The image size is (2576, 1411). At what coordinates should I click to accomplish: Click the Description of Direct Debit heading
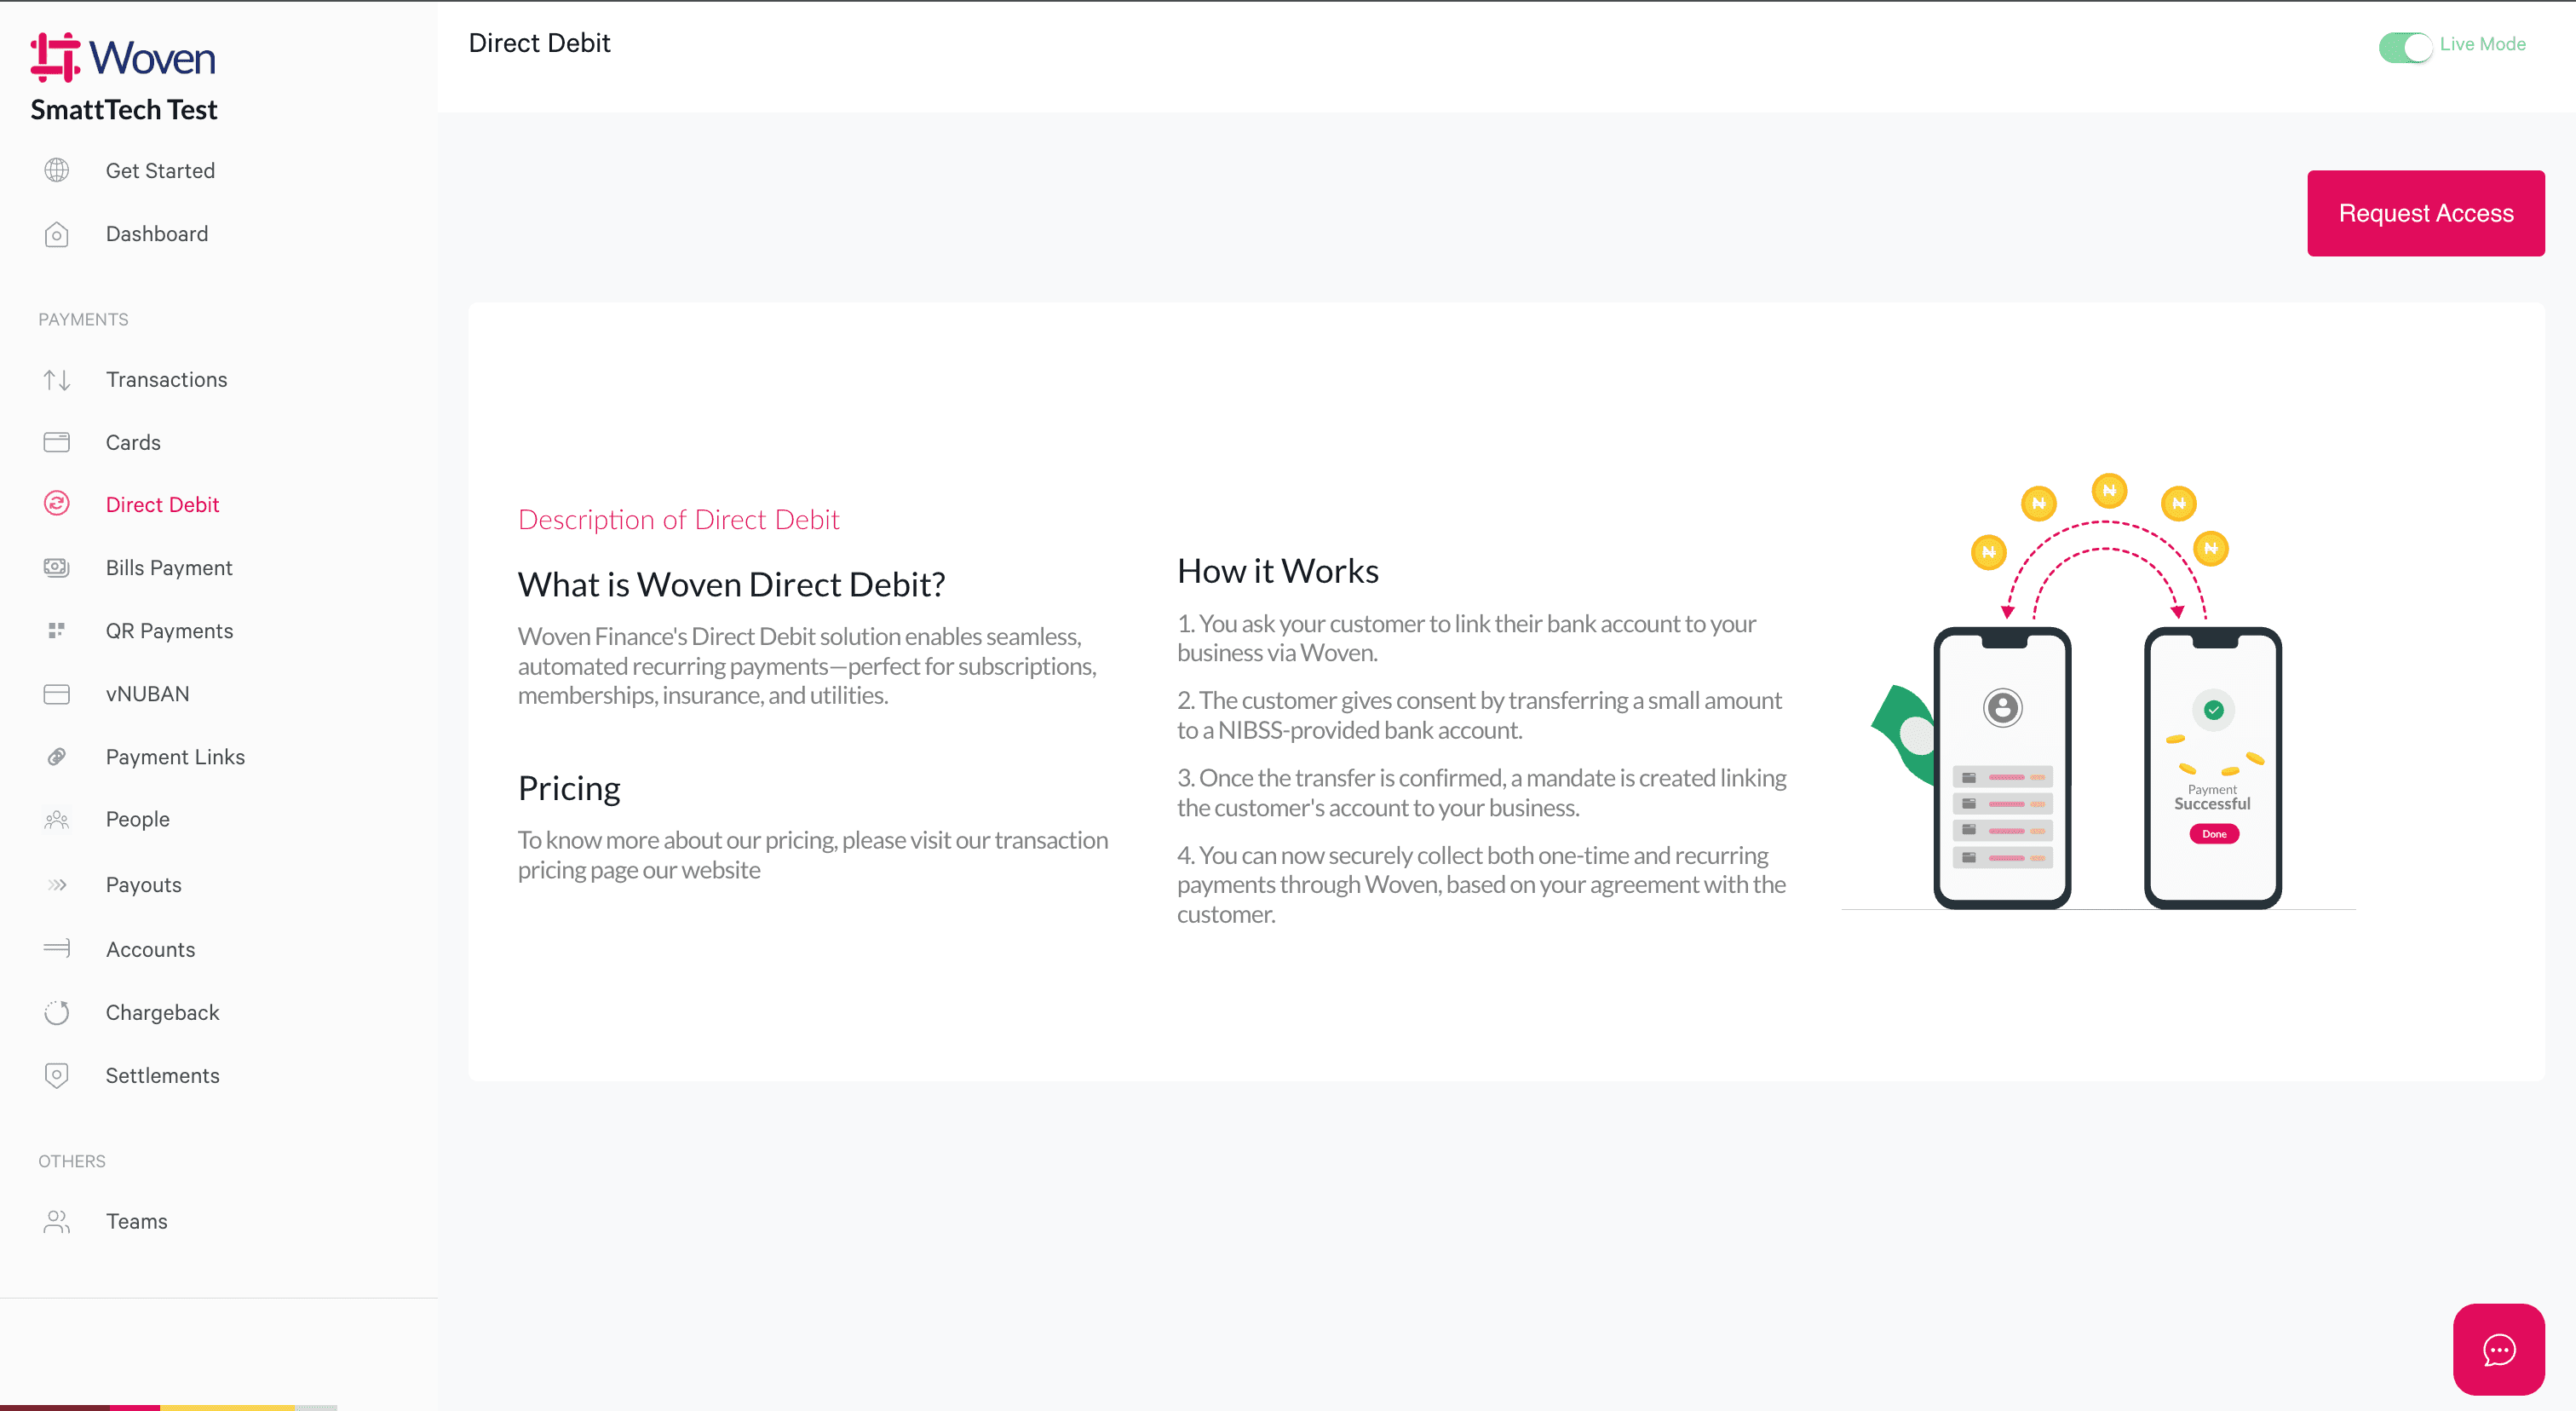point(678,520)
